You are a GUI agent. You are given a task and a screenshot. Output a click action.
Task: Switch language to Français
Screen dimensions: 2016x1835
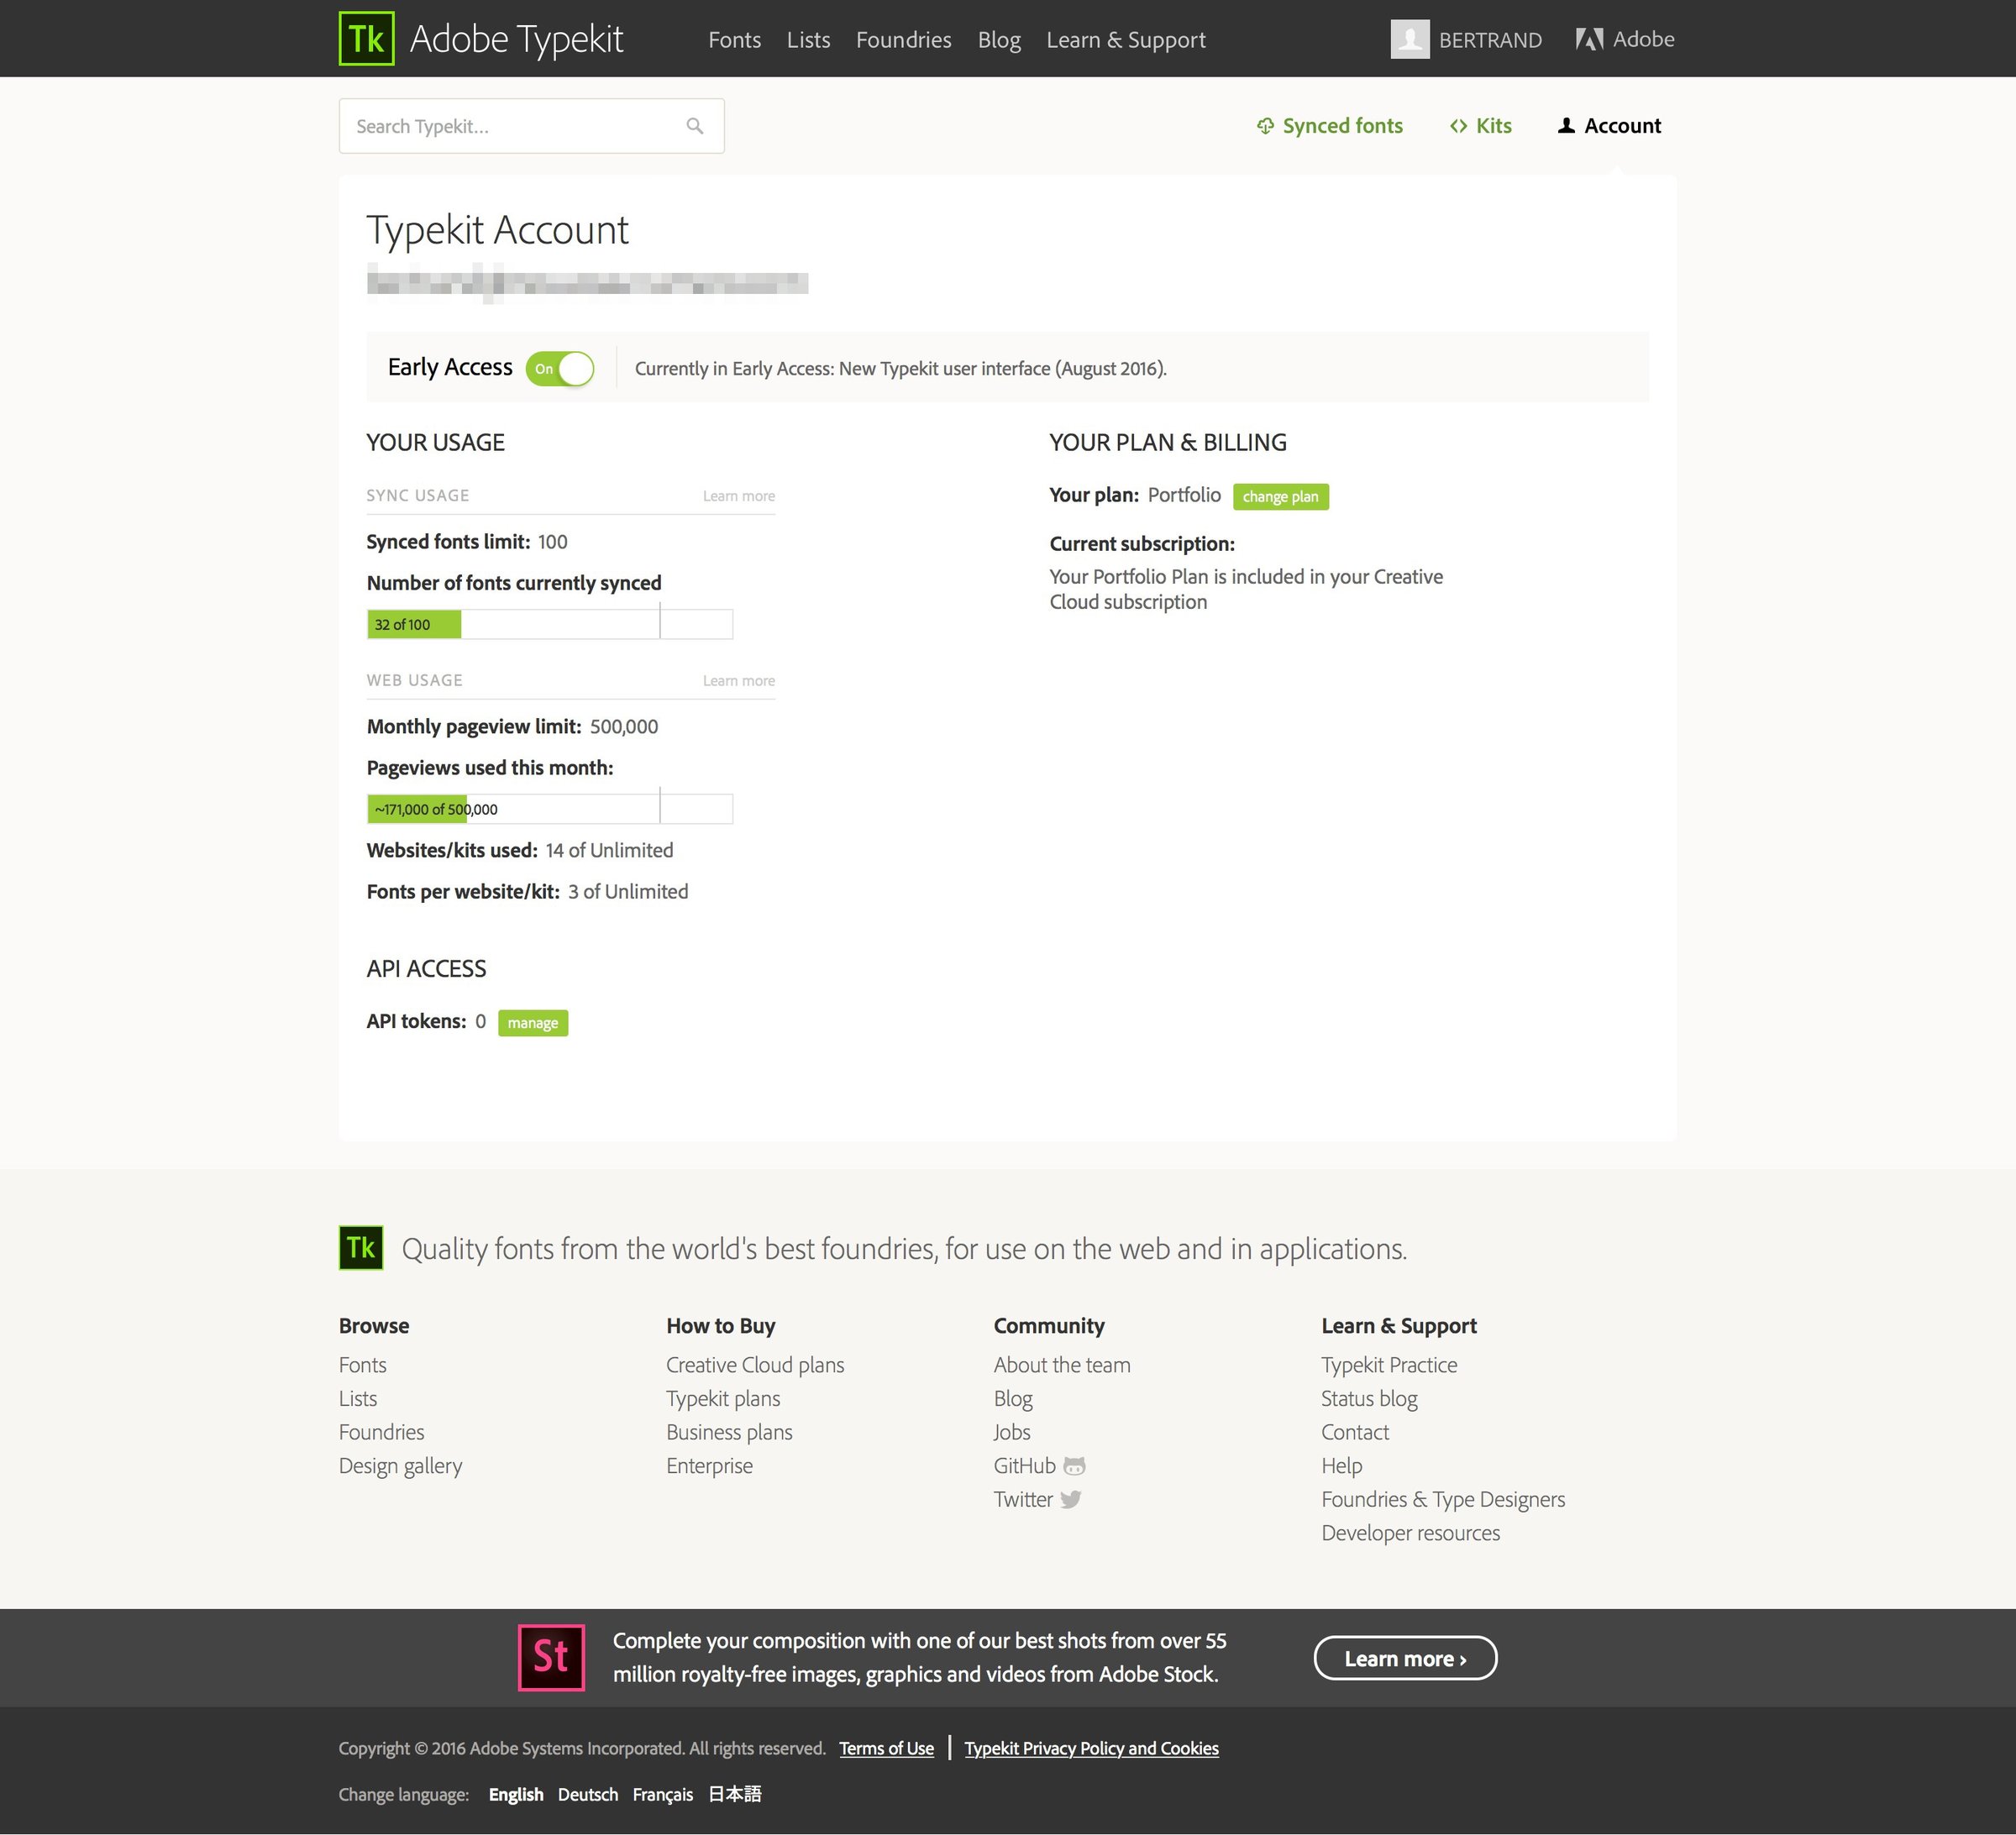[x=663, y=1794]
